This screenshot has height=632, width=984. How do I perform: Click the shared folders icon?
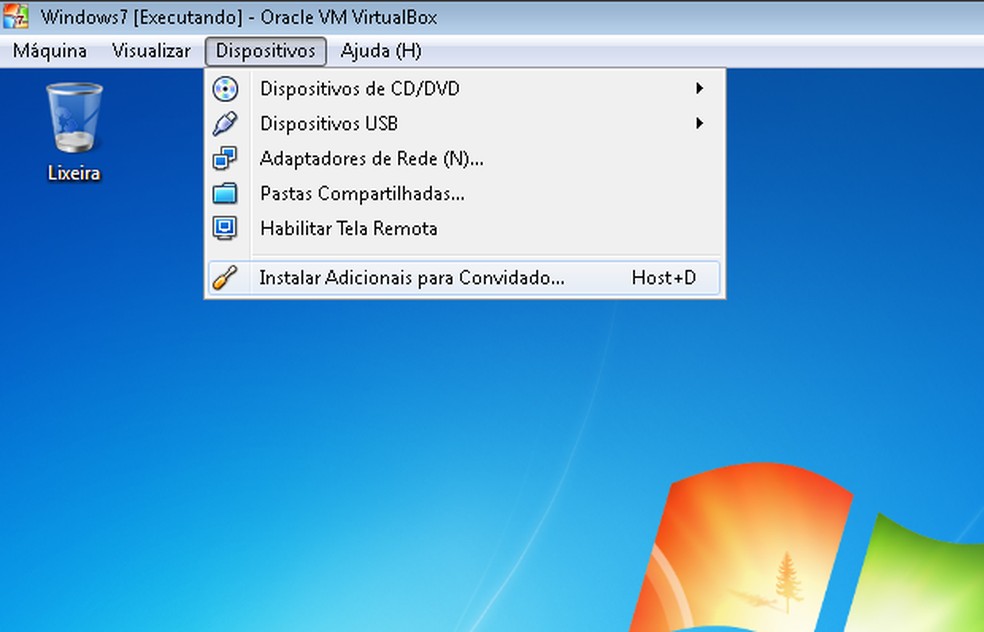point(225,193)
